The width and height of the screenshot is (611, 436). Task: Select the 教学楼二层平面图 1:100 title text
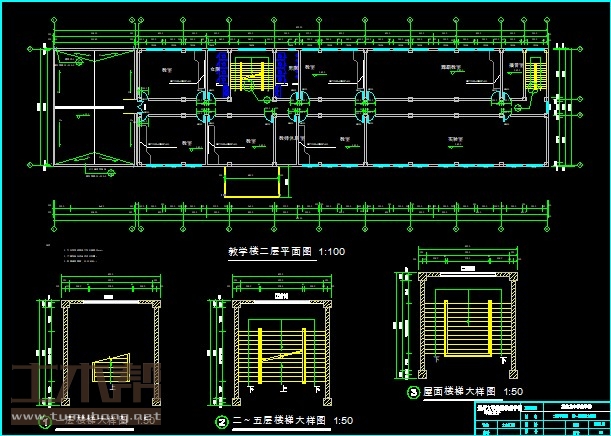point(287,252)
